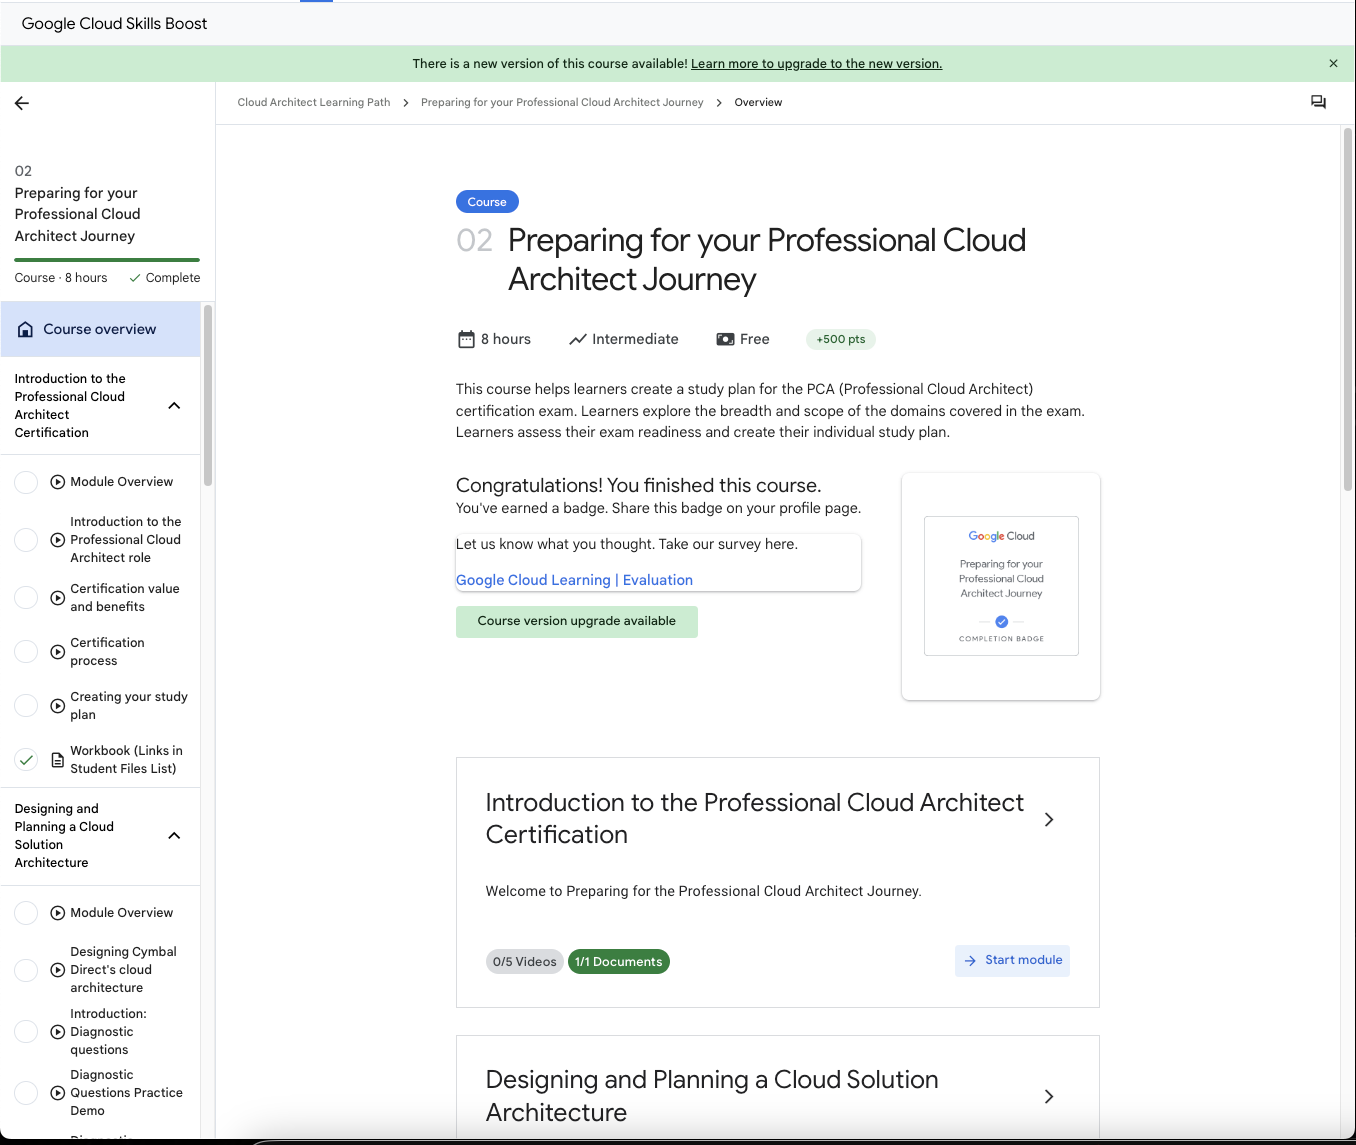The width and height of the screenshot is (1356, 1145).
Task: Collapse Designing and Planning a Cloud Solution section
Action: tap(174, 836)
